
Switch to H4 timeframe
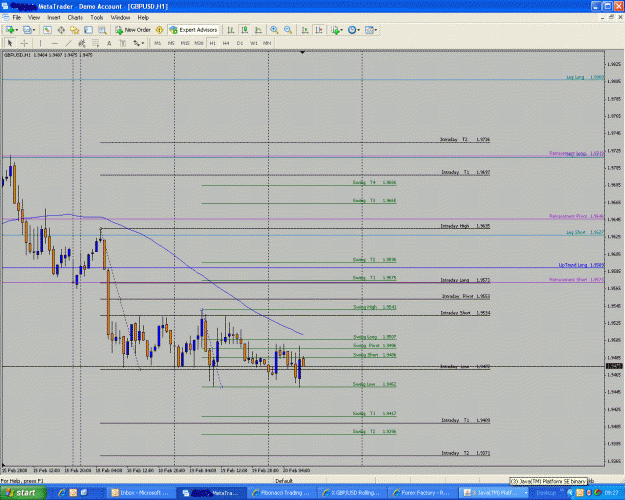[226, 43]
